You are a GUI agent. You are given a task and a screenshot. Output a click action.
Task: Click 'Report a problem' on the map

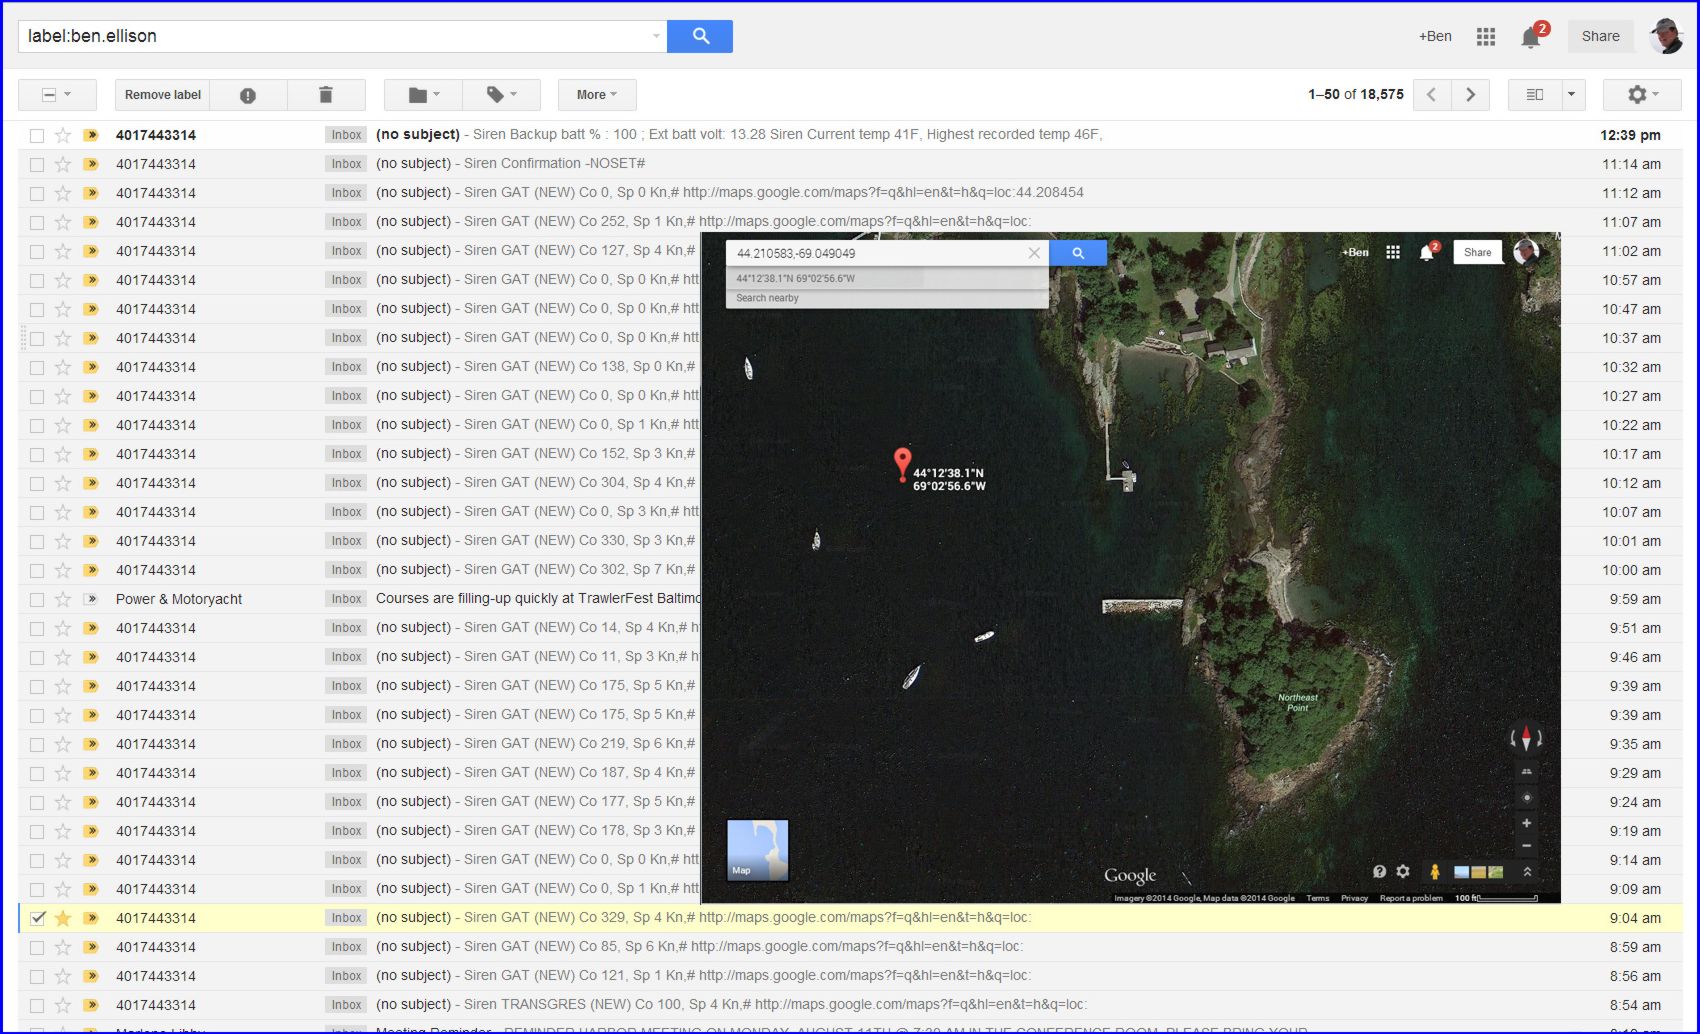tap(1411, 898)
